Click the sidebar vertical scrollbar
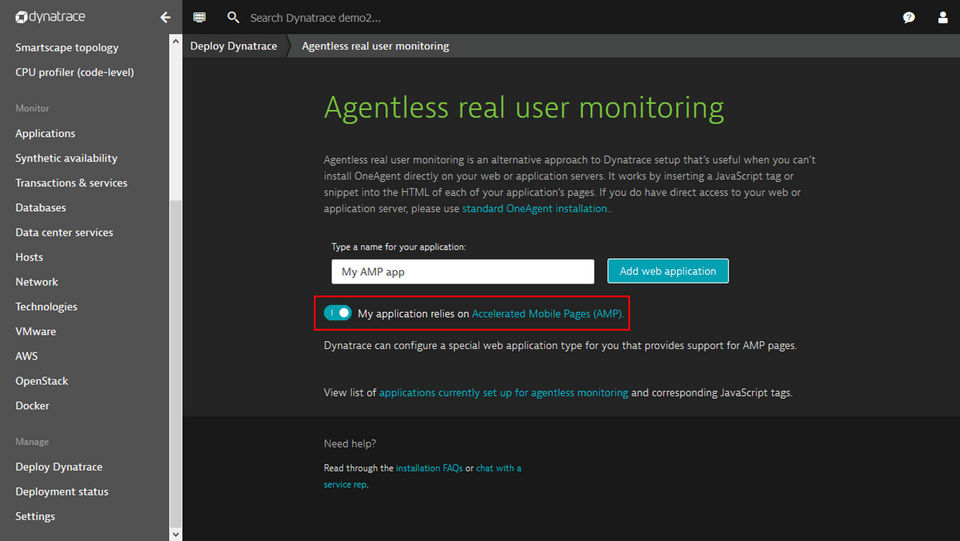Image resolution: width=960 pixels, height=541 pixels. coord(177,360)
